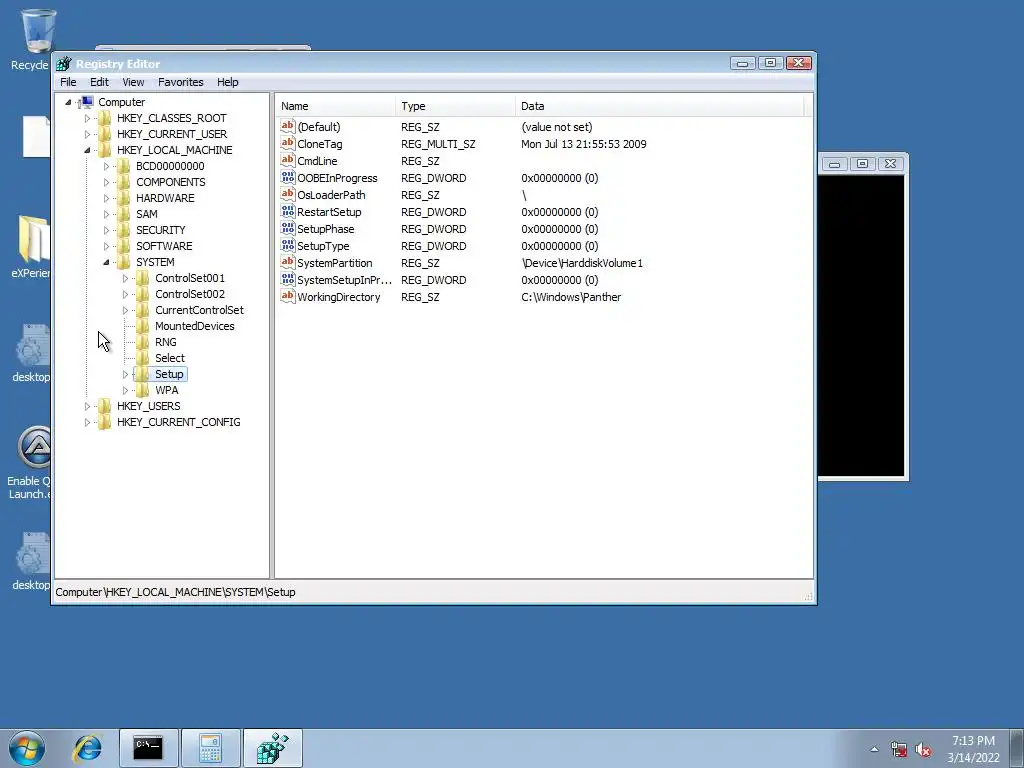1024x768 pixels.
Task: Open the Favorites menu
Action: (x=181, y=82)
